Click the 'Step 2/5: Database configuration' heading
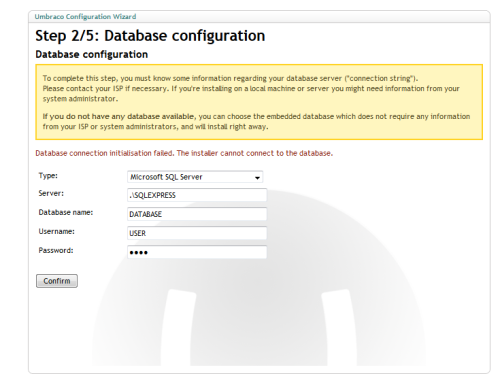Viewport: 500px width, 391px height. (150, 36)
